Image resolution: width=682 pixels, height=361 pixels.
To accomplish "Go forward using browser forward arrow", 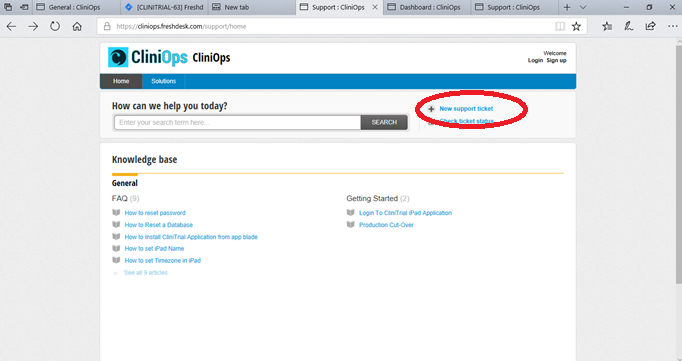I will pos(33,27).
